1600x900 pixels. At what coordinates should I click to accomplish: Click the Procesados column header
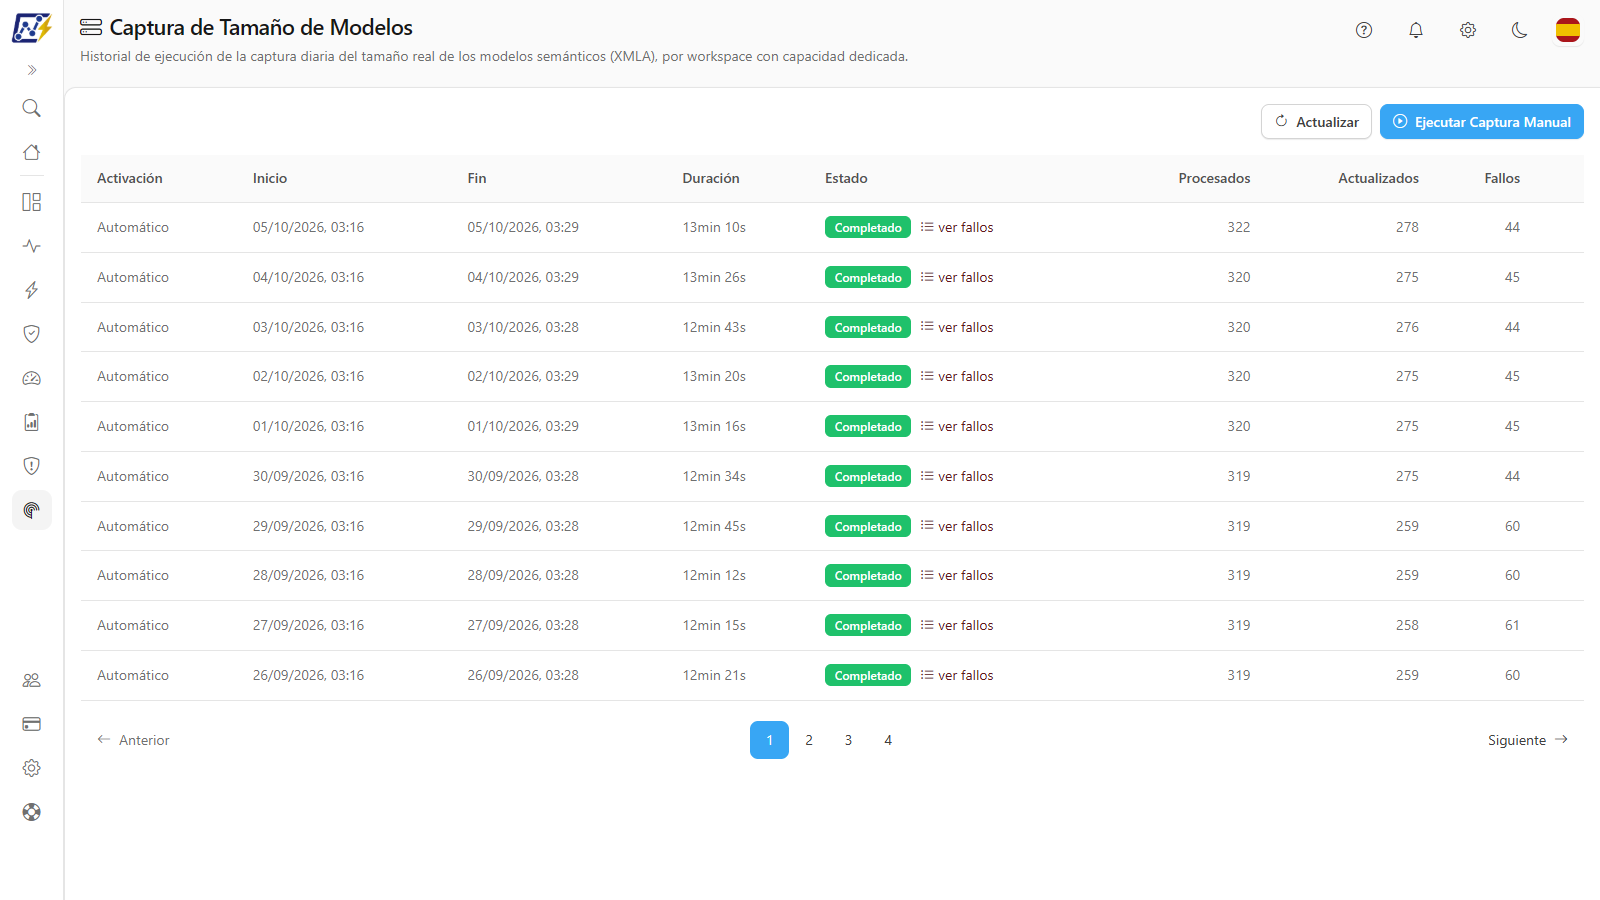1214,178
